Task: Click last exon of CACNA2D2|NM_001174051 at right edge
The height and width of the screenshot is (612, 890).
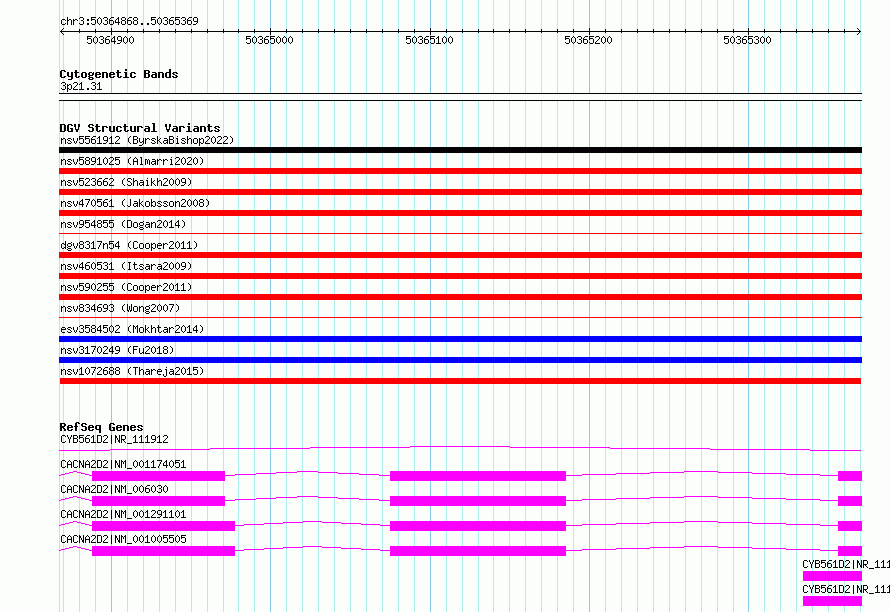Action: pos(850,476)
